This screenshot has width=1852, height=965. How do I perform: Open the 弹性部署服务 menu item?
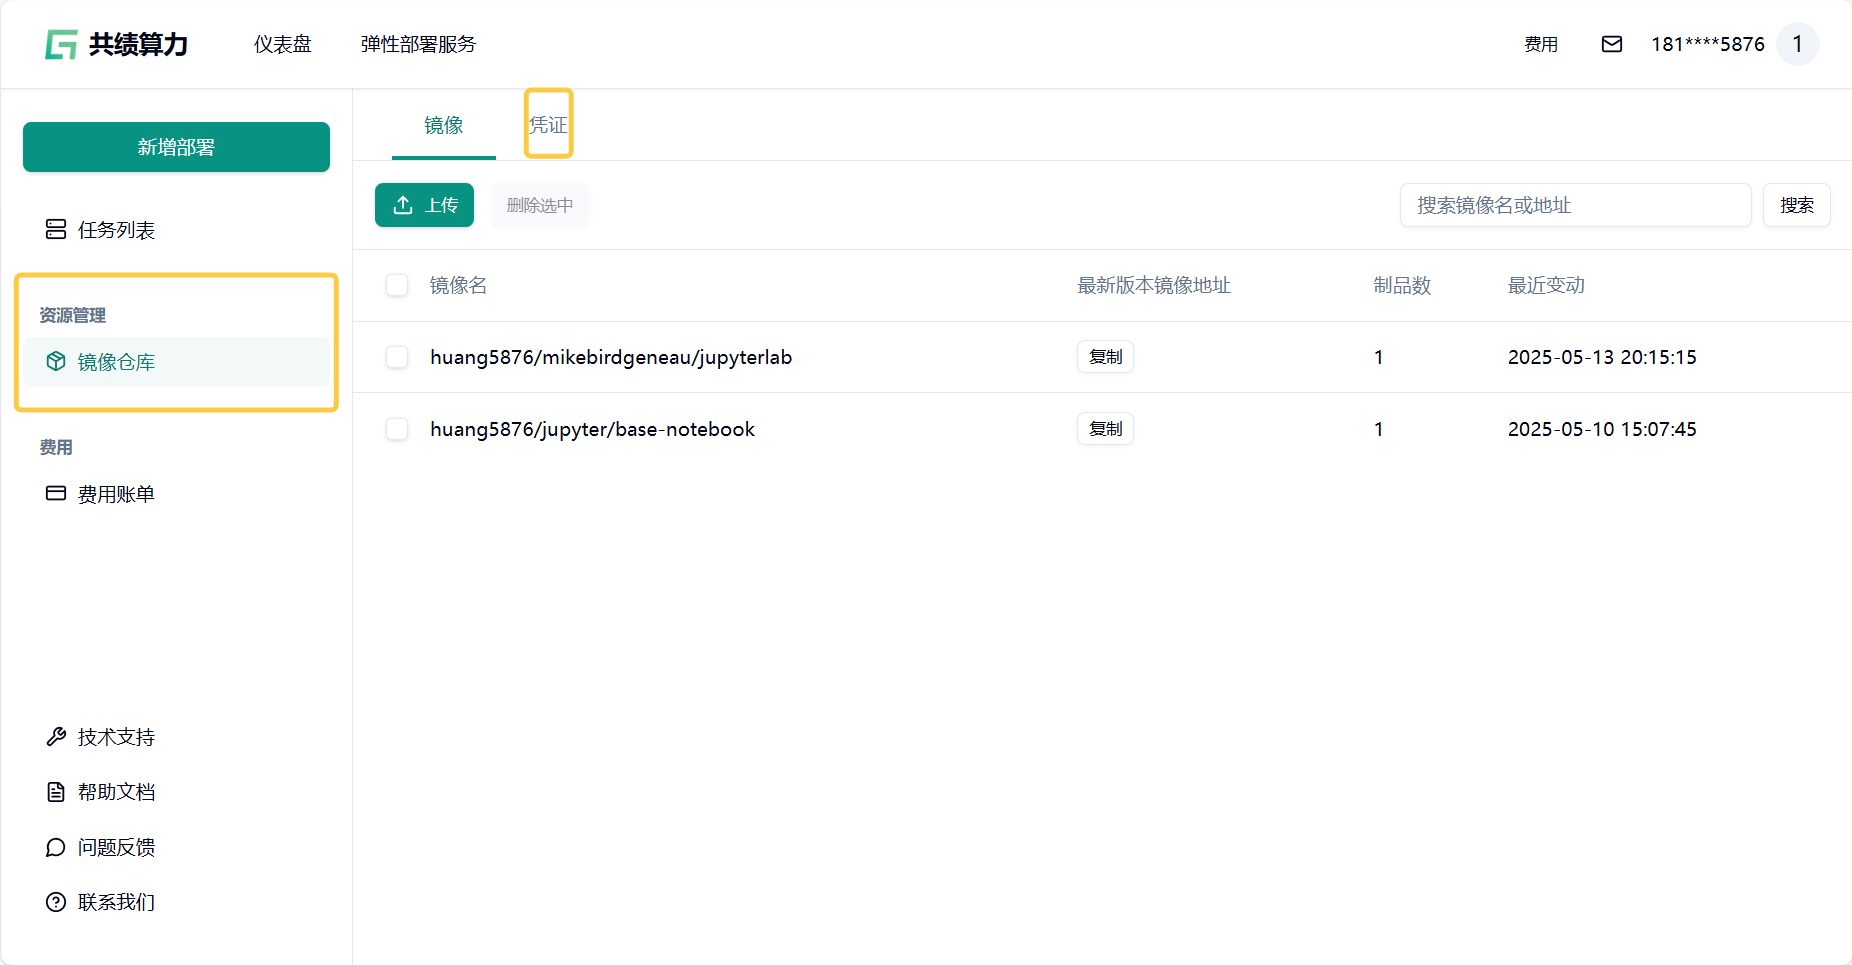point(418,44)
